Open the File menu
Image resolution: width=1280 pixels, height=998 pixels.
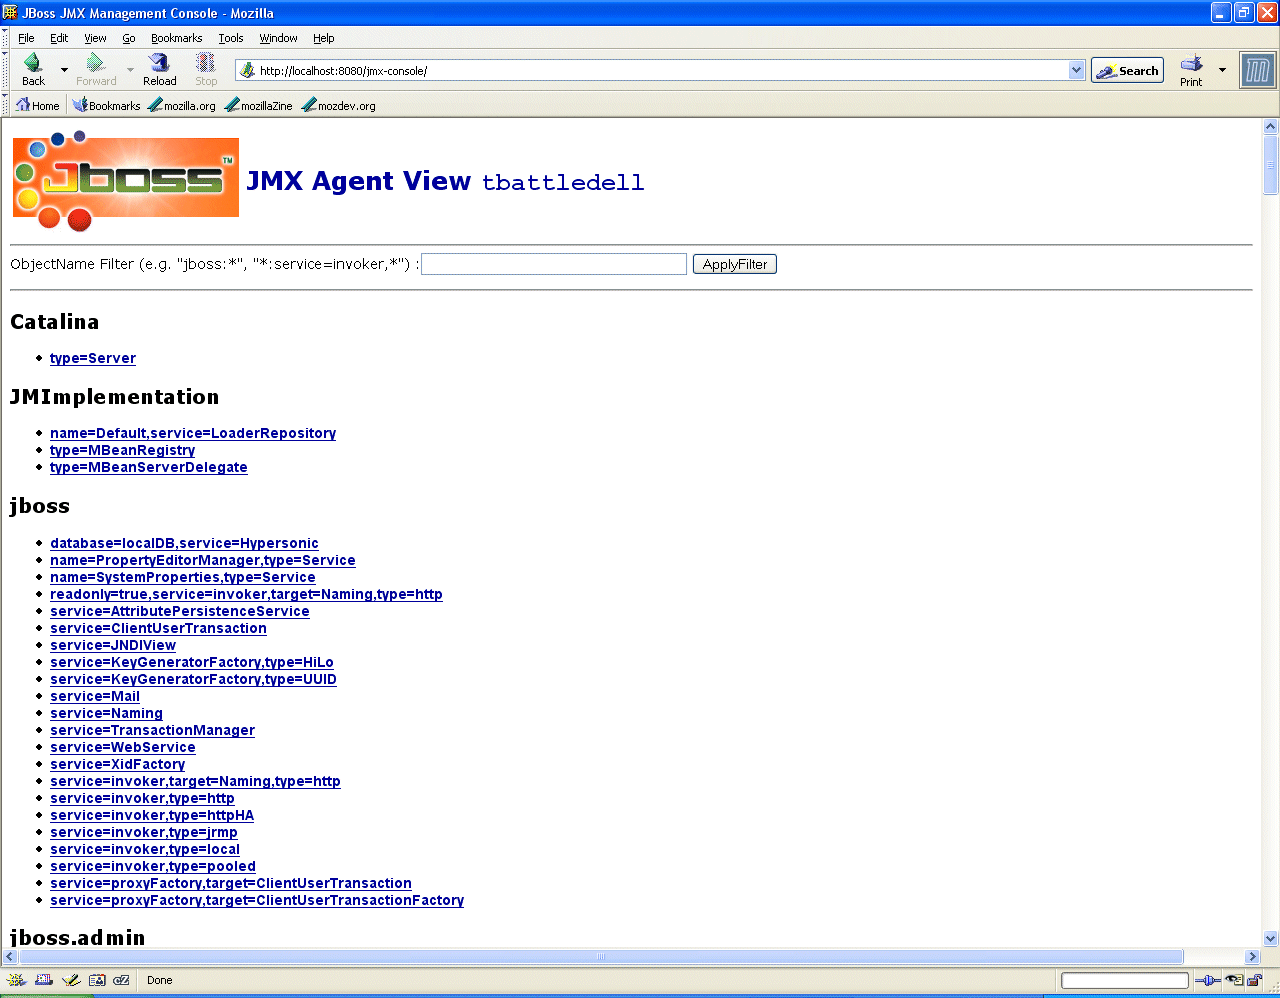(x=26, y=38)
